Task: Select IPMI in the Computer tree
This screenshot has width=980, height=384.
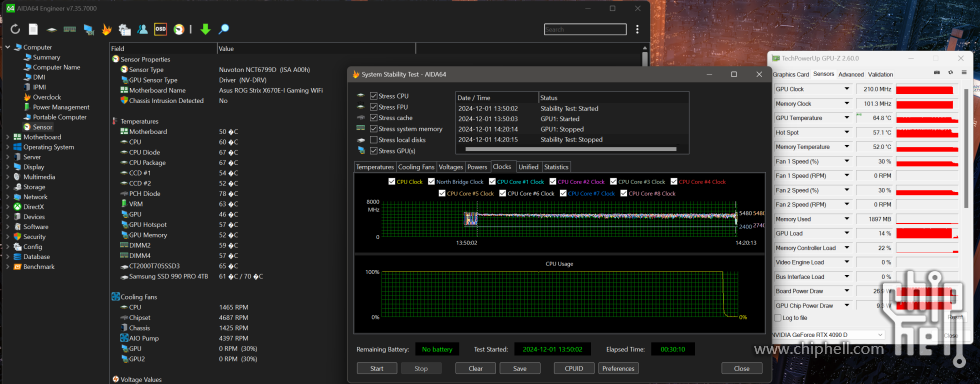Action: point(39,88)
